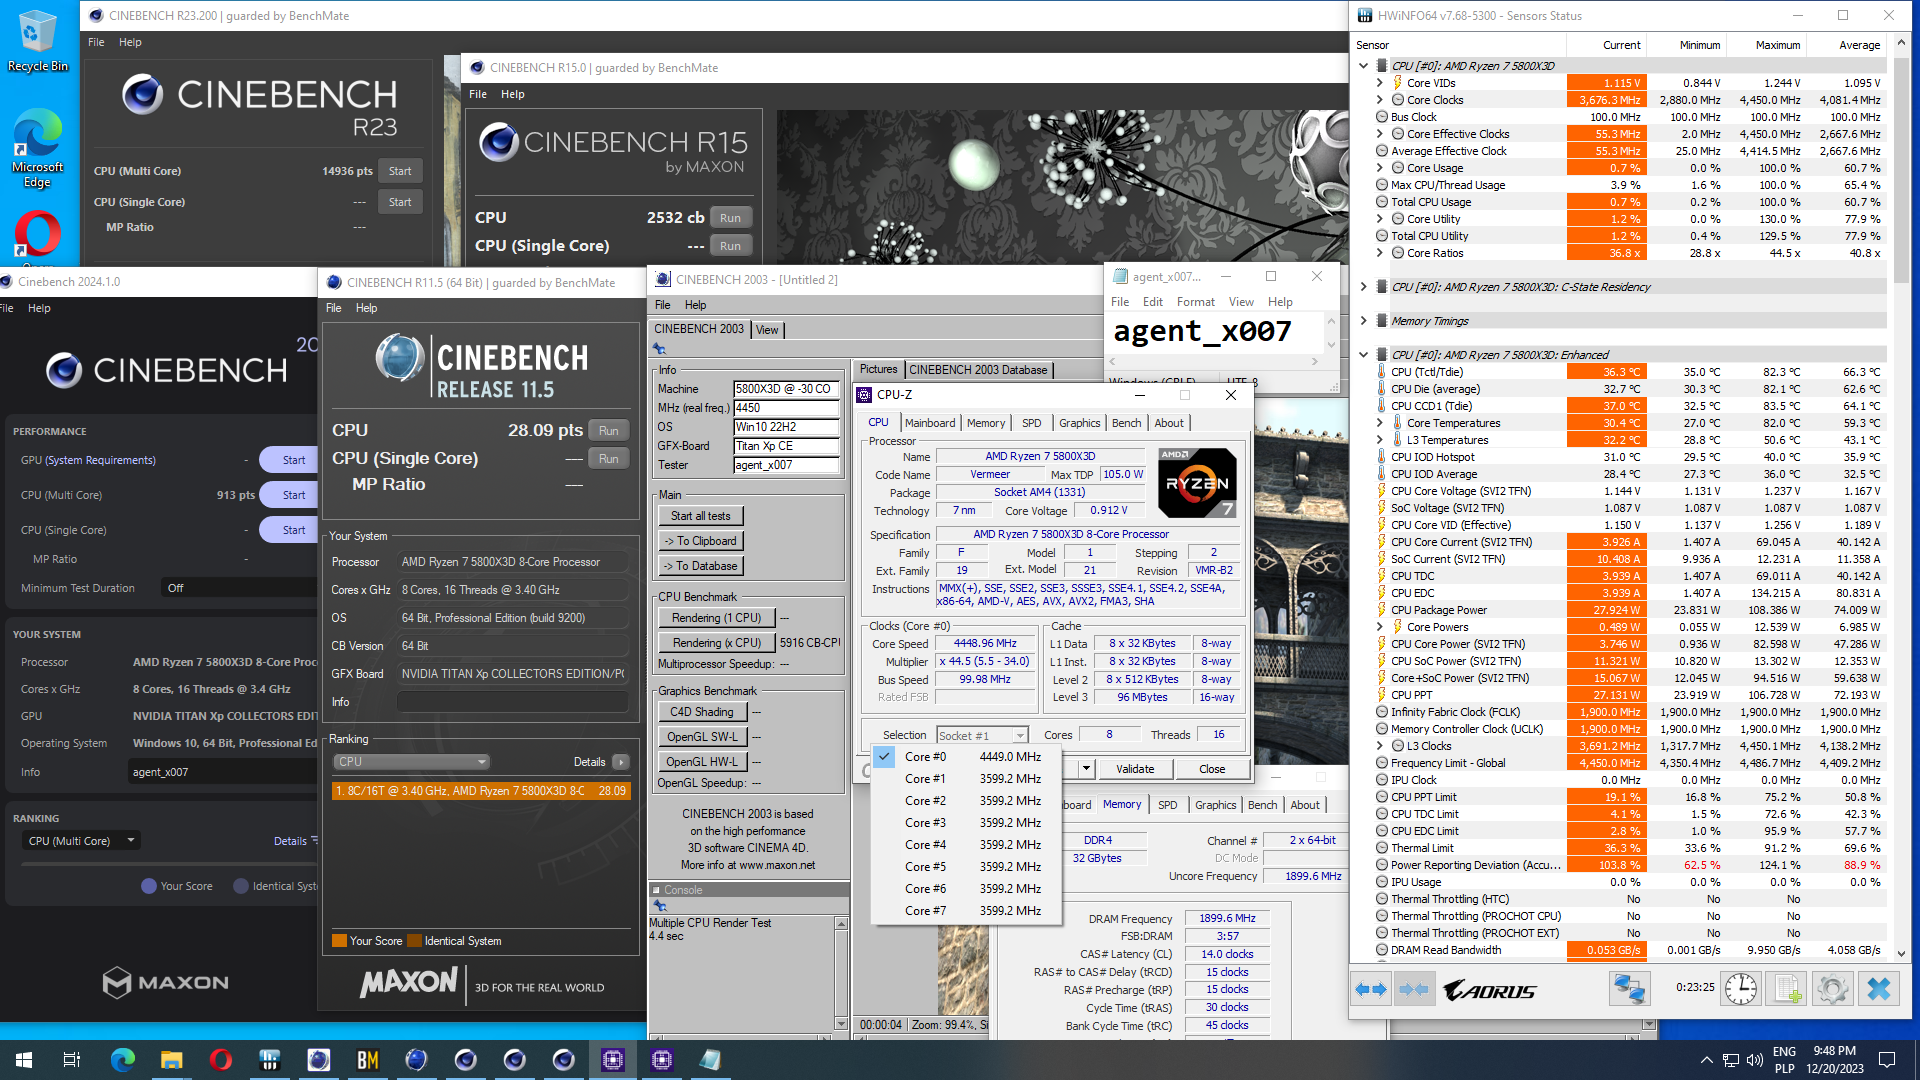1920x1080 pixels.
Task: Open the Socket #1 selection dropdown in CPU-Z
Action: 982,736
